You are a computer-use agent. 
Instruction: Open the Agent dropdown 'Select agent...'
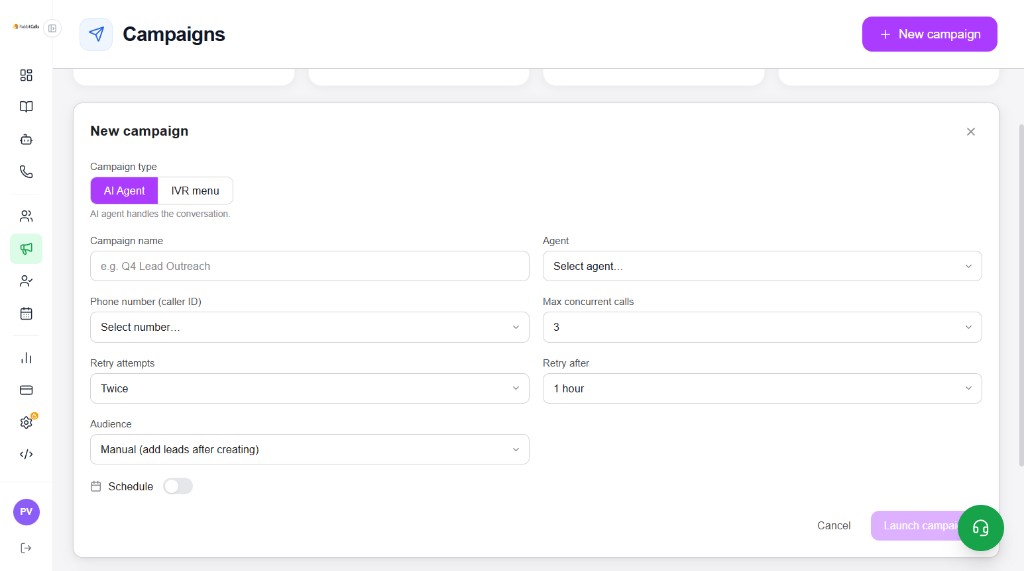click(762, 267)
